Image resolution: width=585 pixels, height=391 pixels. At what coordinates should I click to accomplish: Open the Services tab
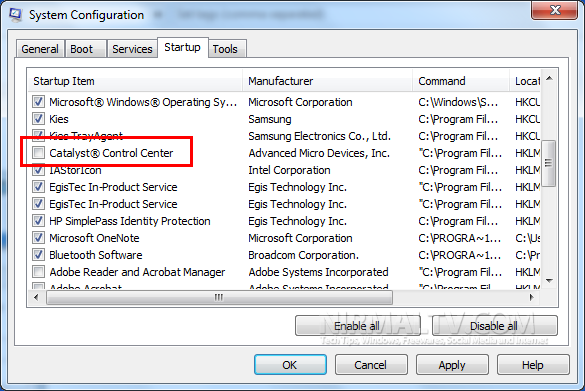coord(132,49)
